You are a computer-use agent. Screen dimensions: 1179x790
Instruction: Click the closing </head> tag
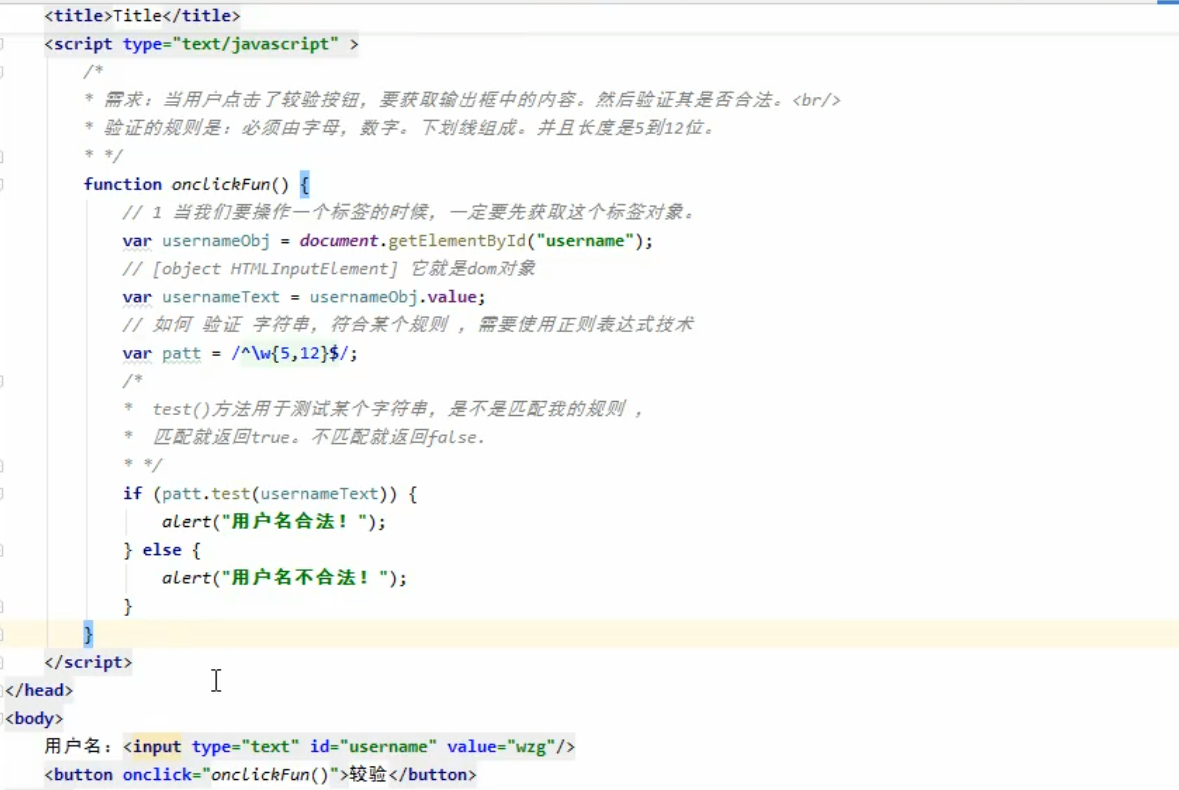39,690
